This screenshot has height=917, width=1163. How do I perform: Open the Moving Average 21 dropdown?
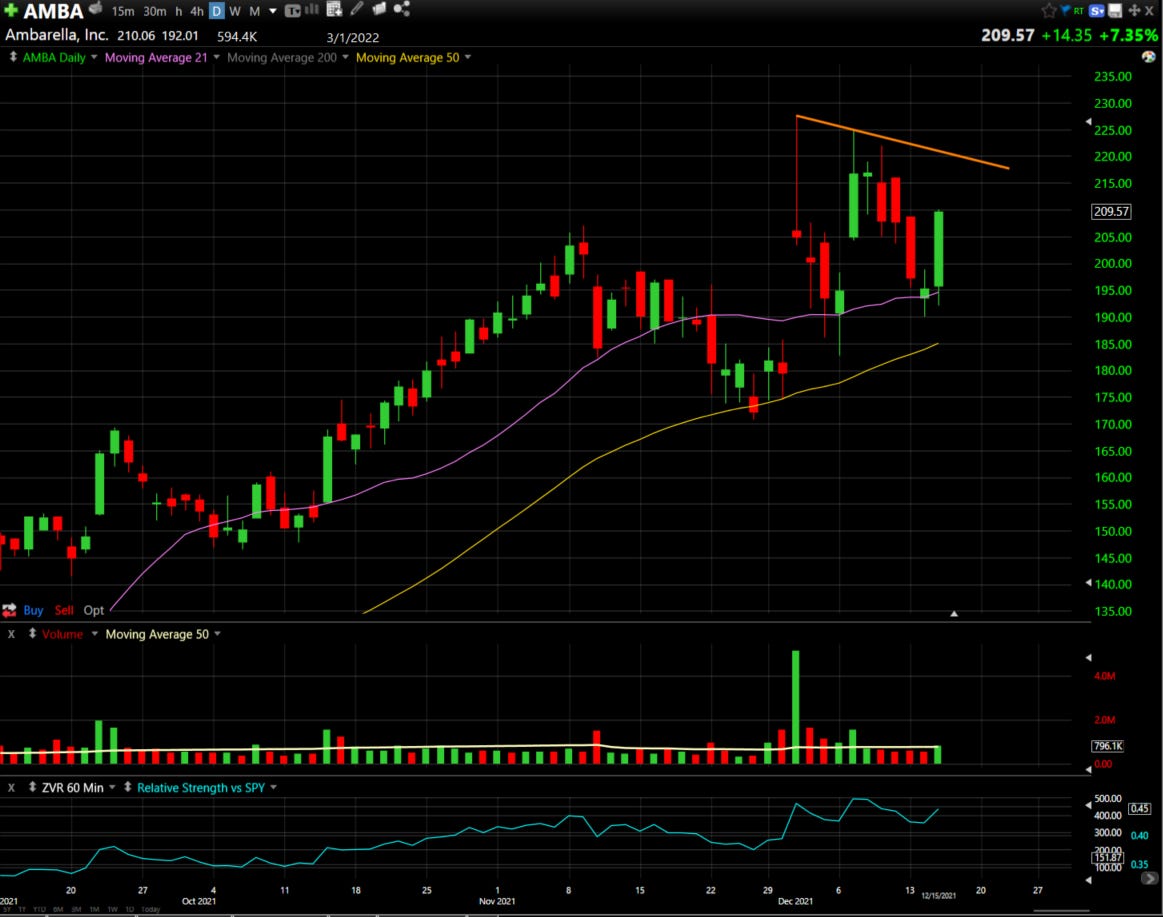coord(217,57)
